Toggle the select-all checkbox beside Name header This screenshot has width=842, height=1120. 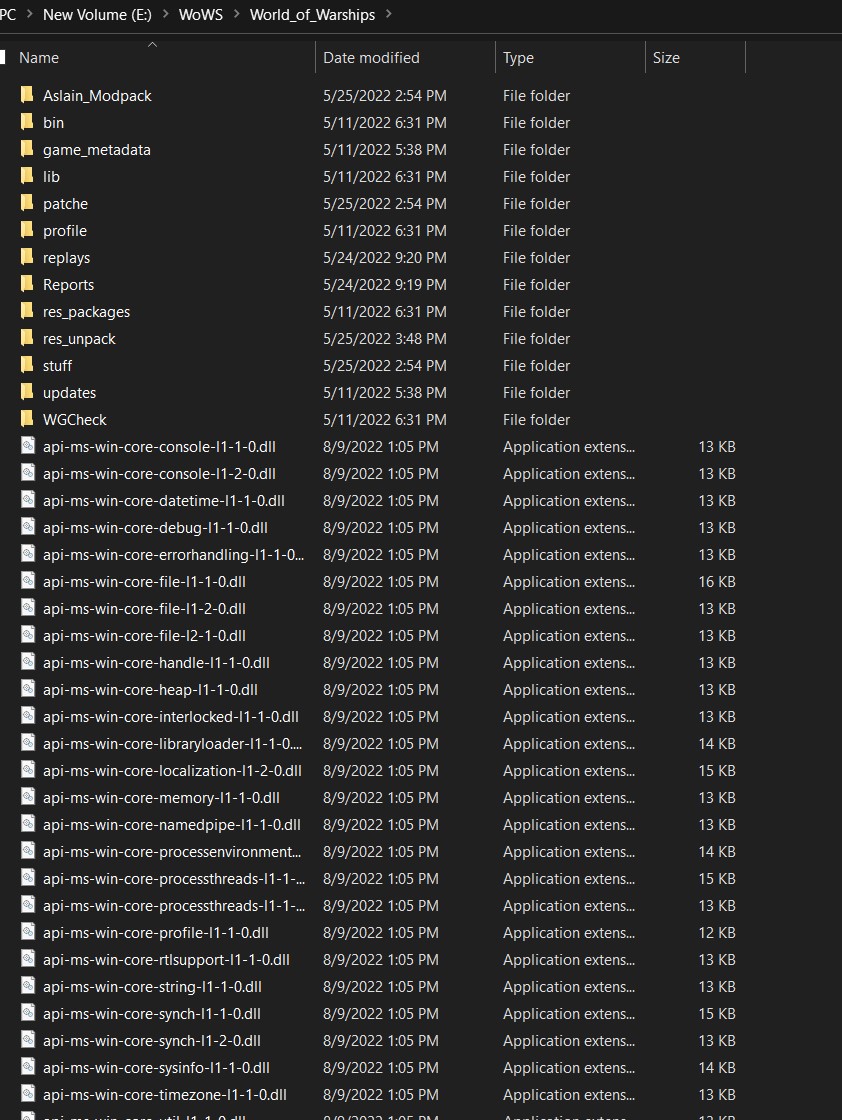tap(3, 57)
